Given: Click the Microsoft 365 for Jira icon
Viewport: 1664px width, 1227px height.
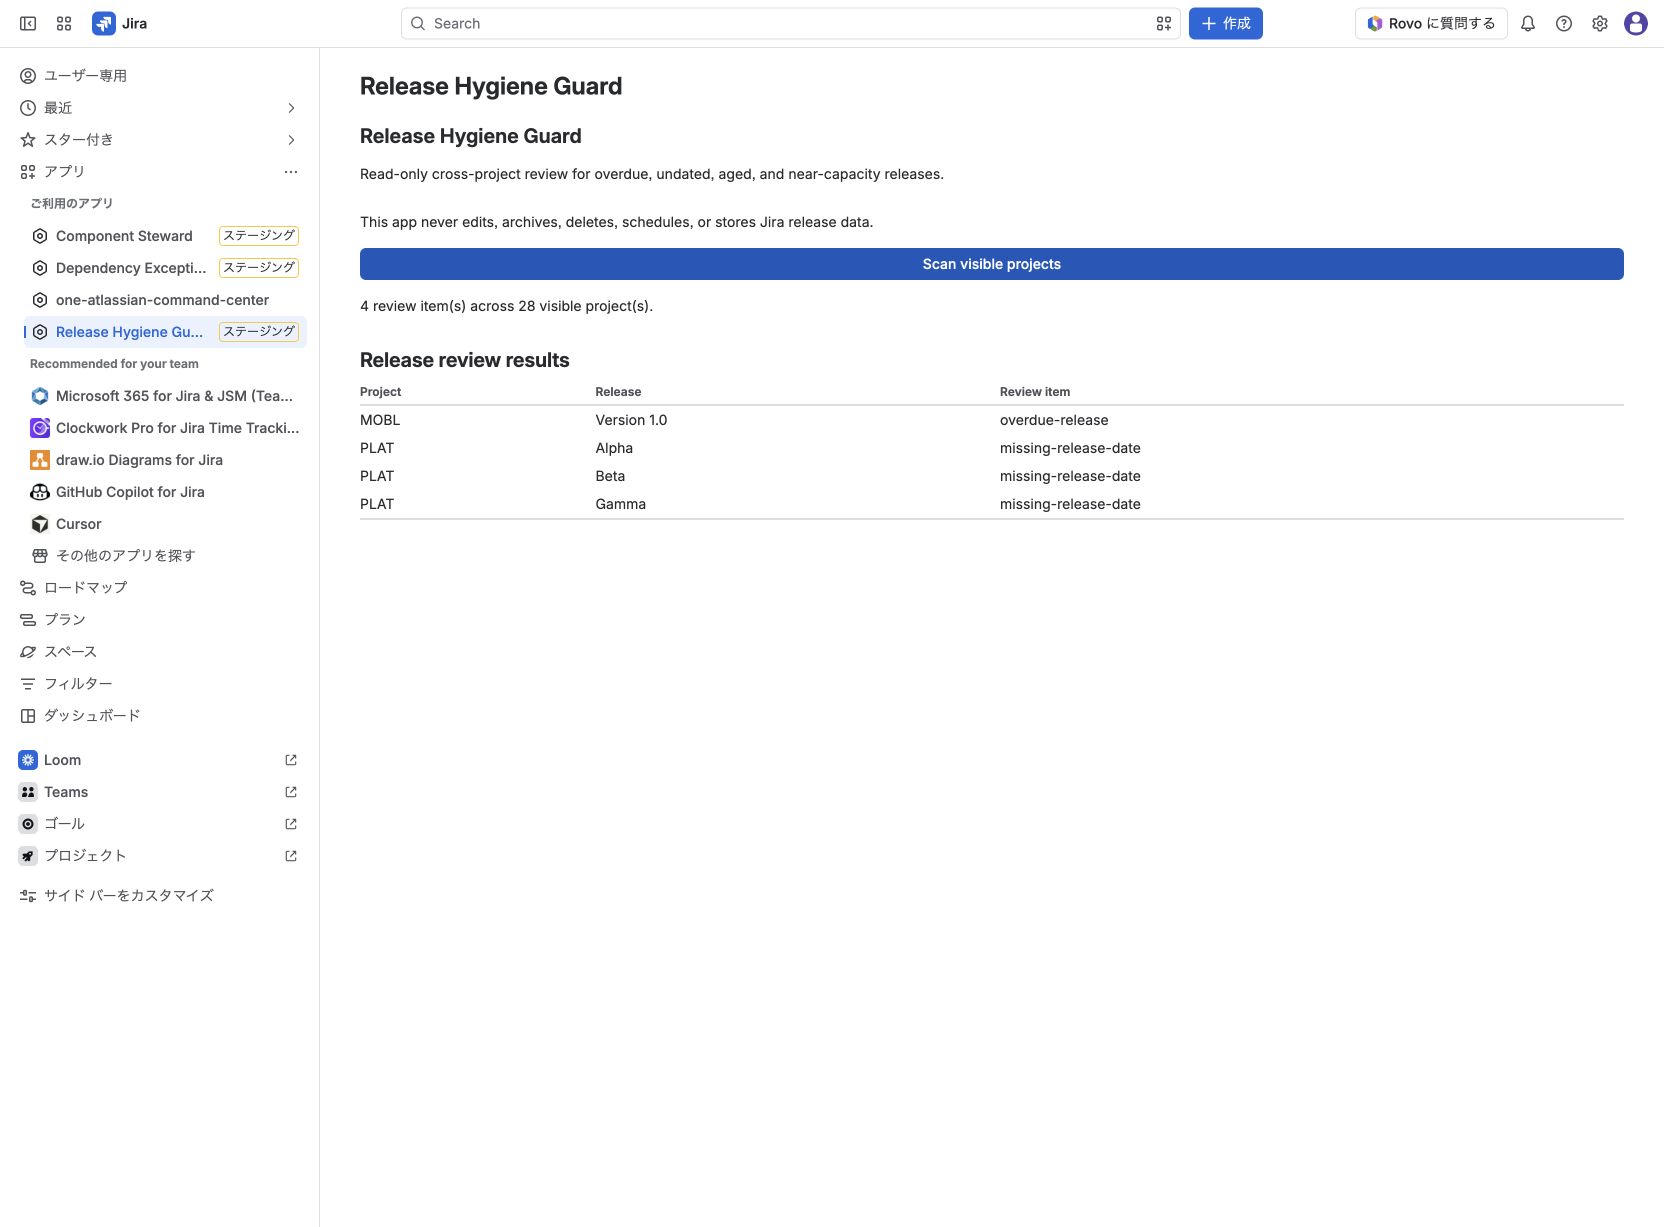Looking at the screenshot, I should click(40, 396).
